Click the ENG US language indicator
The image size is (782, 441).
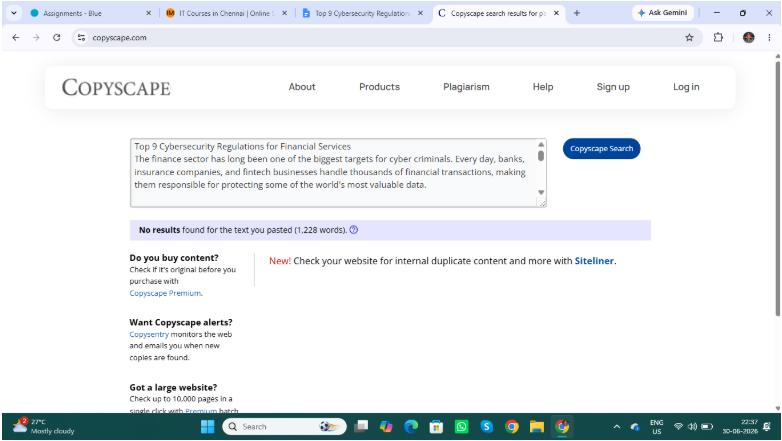point(657,427)
